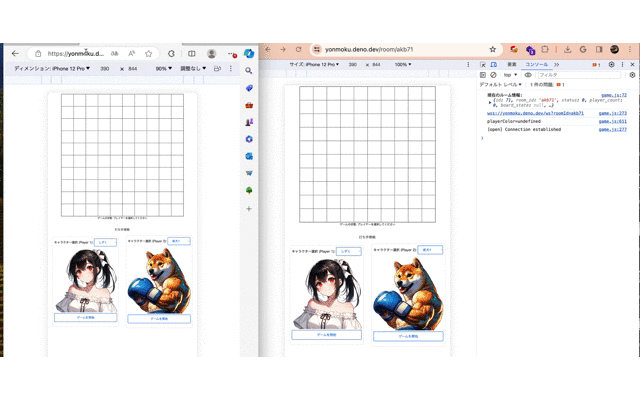Open Edge sidebar Microsoft 365 icon

(249, 139)
